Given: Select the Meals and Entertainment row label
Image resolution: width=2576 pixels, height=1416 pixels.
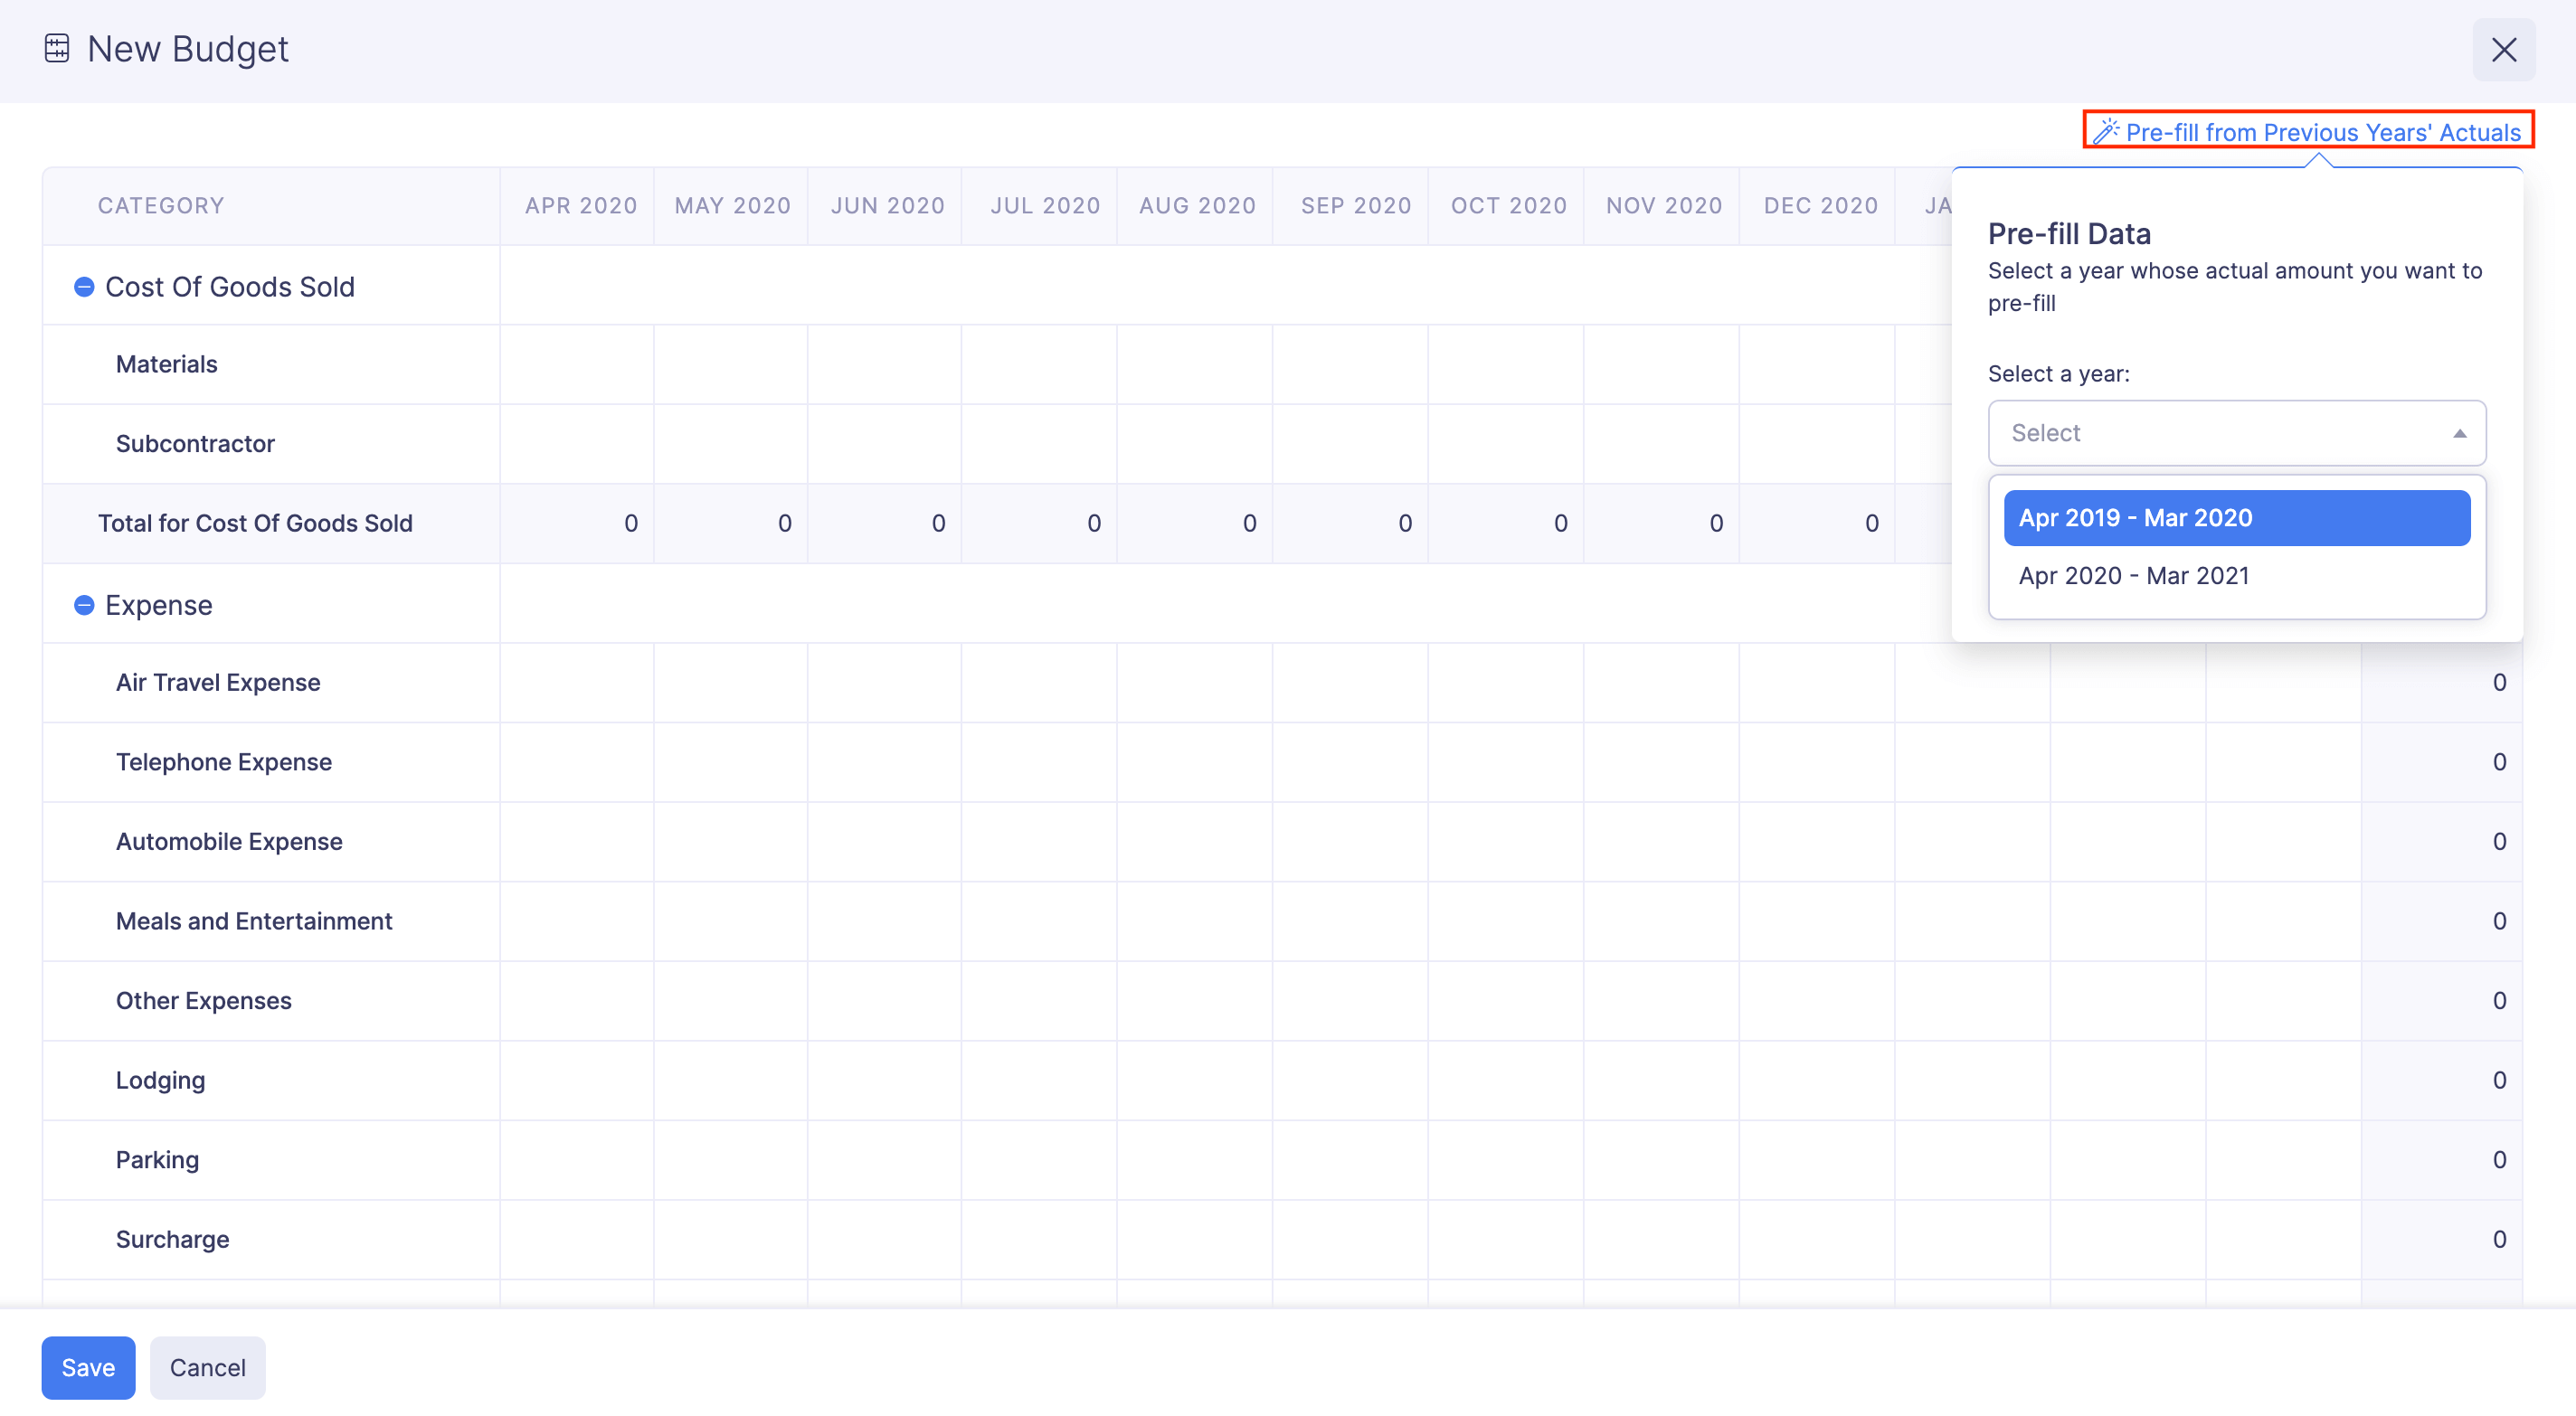Looking at the screenshot, I should [x=254, y=921].
